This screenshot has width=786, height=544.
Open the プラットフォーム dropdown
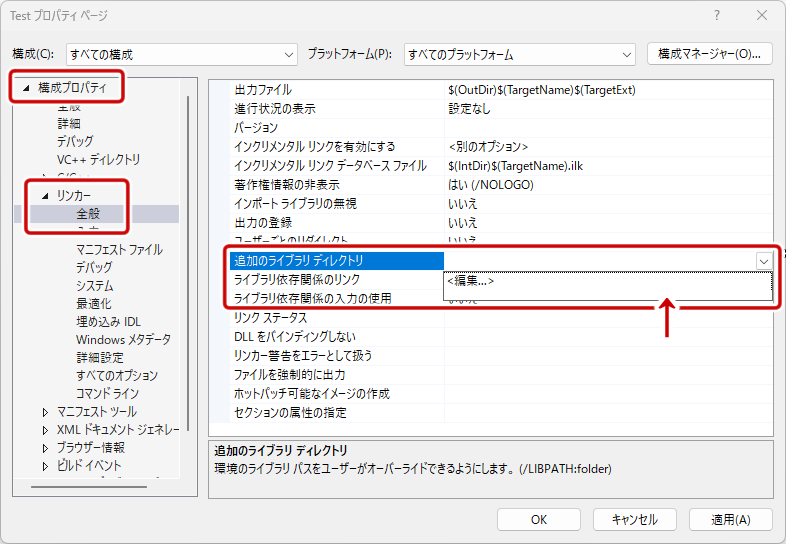click(x=520, y=55)
